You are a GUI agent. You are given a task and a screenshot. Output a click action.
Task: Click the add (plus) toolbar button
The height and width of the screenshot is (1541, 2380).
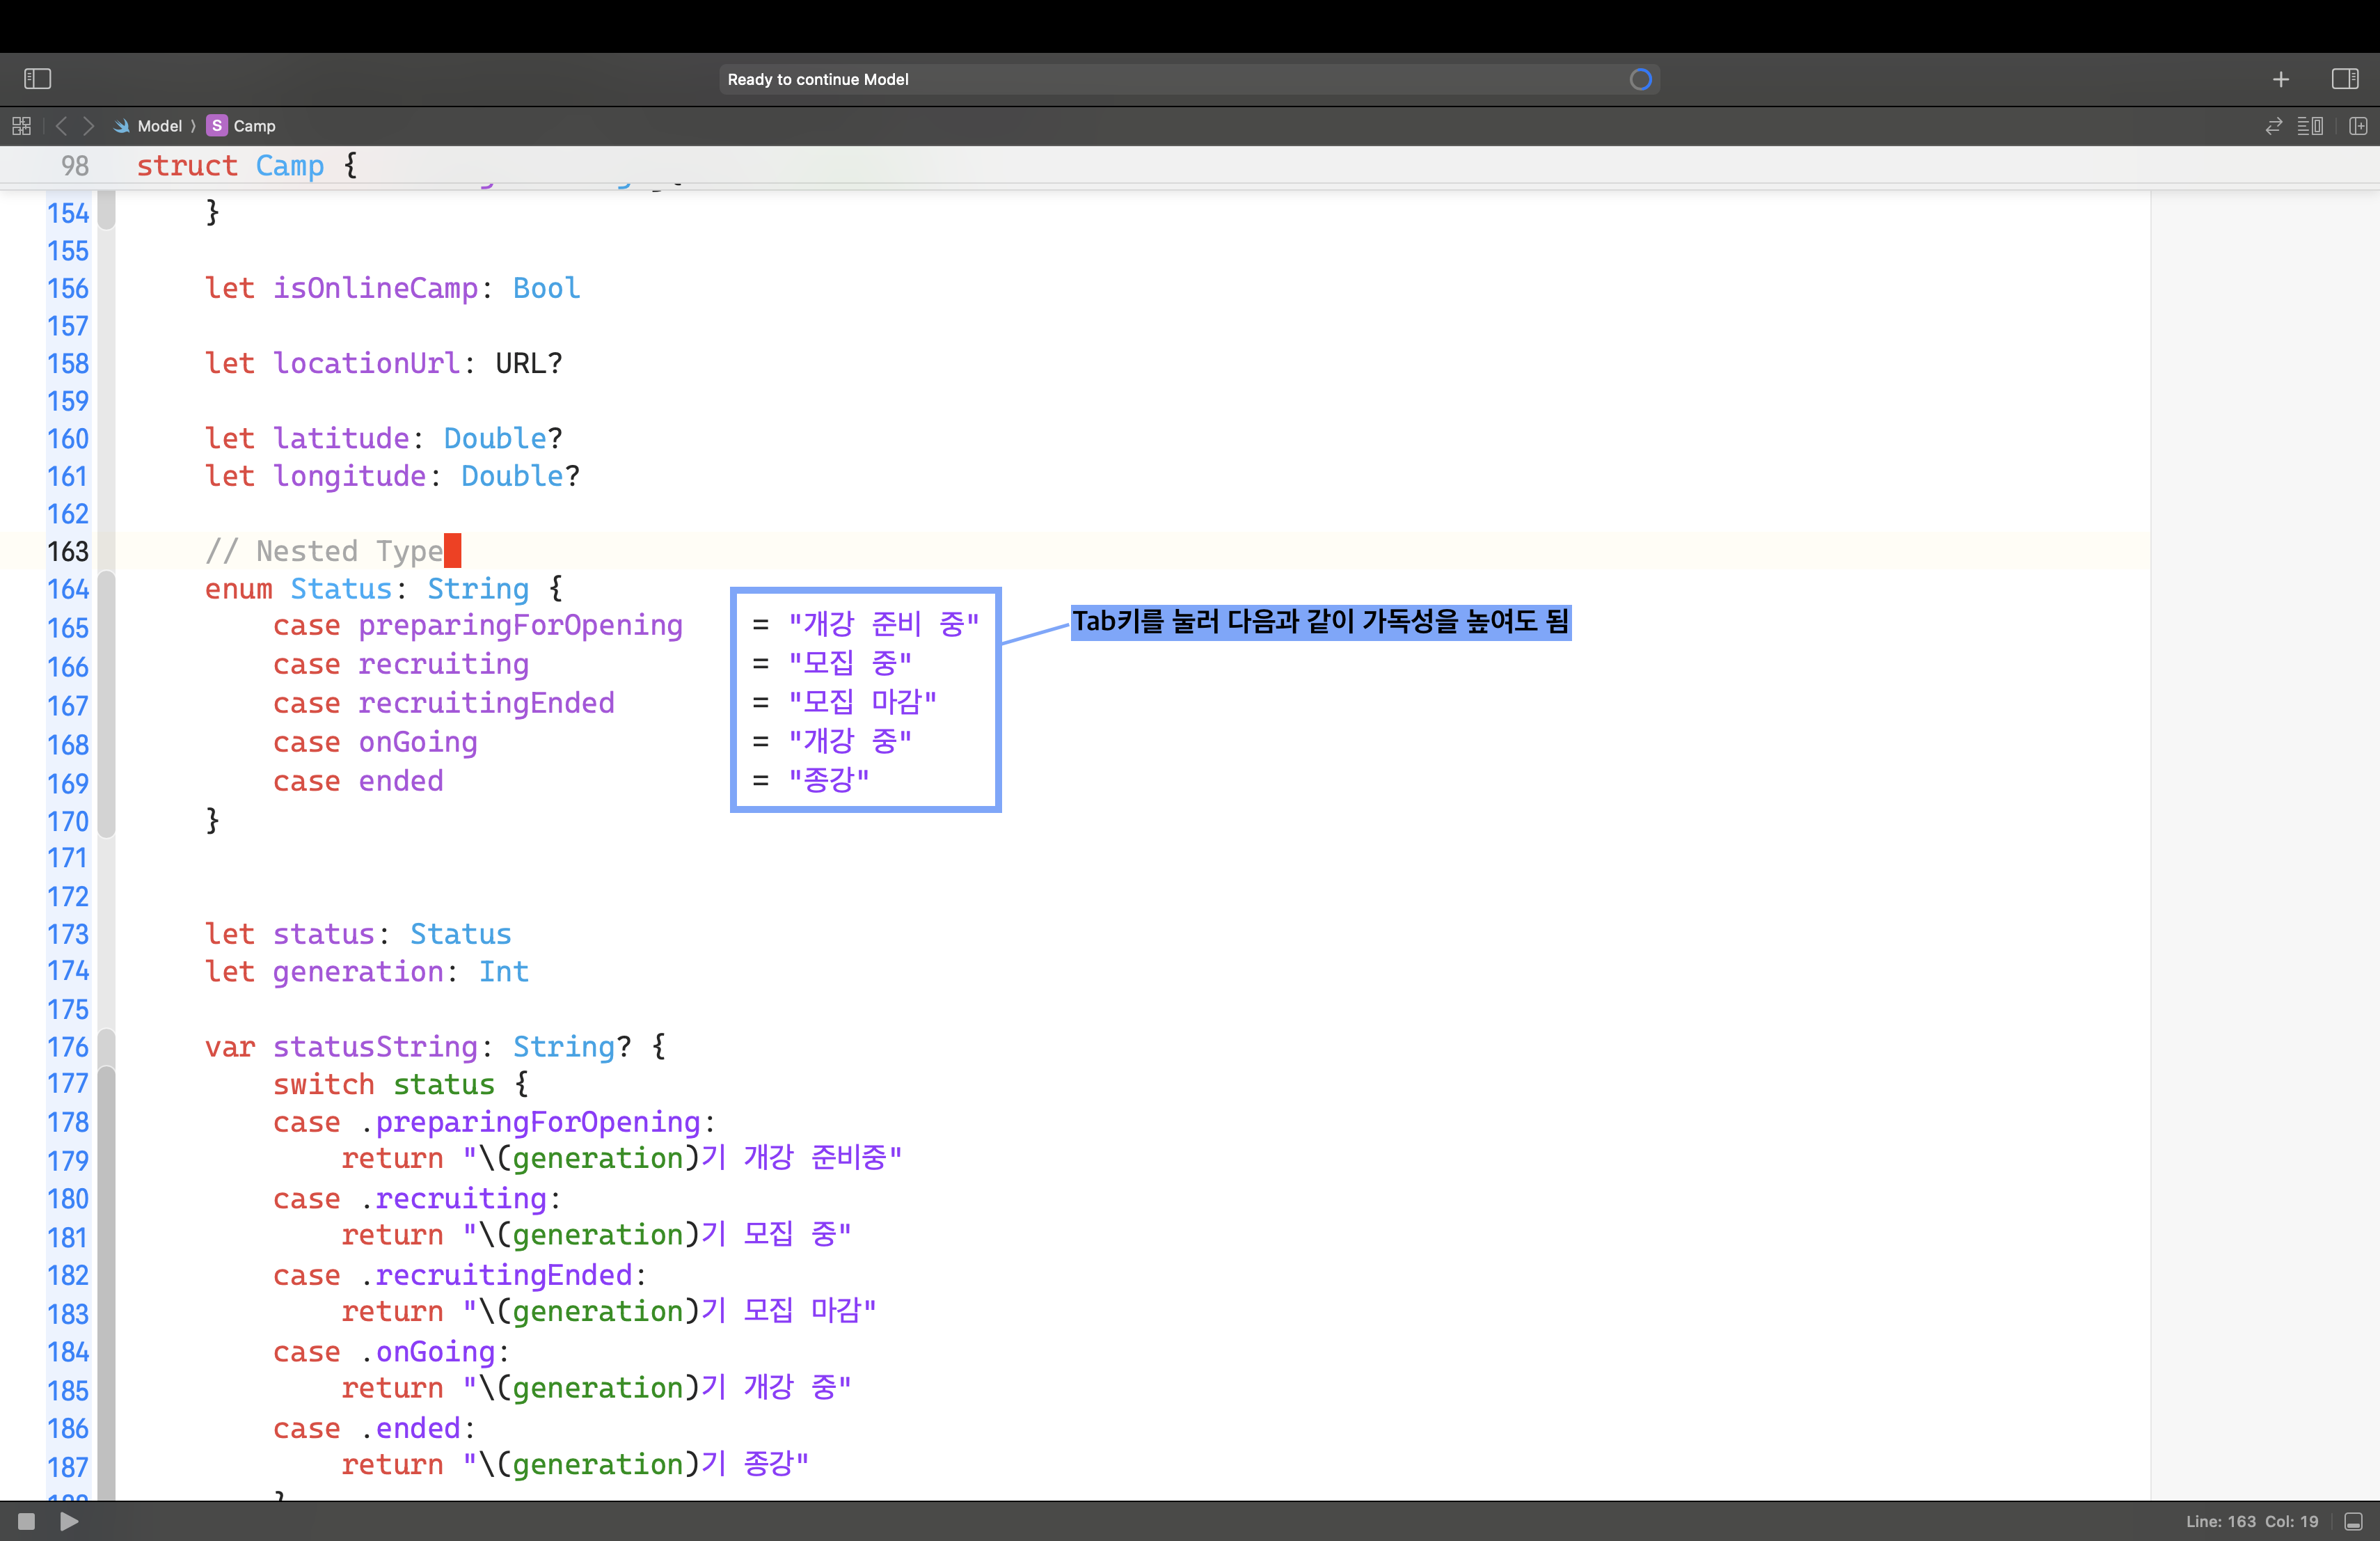click(x=2281, y=79)
